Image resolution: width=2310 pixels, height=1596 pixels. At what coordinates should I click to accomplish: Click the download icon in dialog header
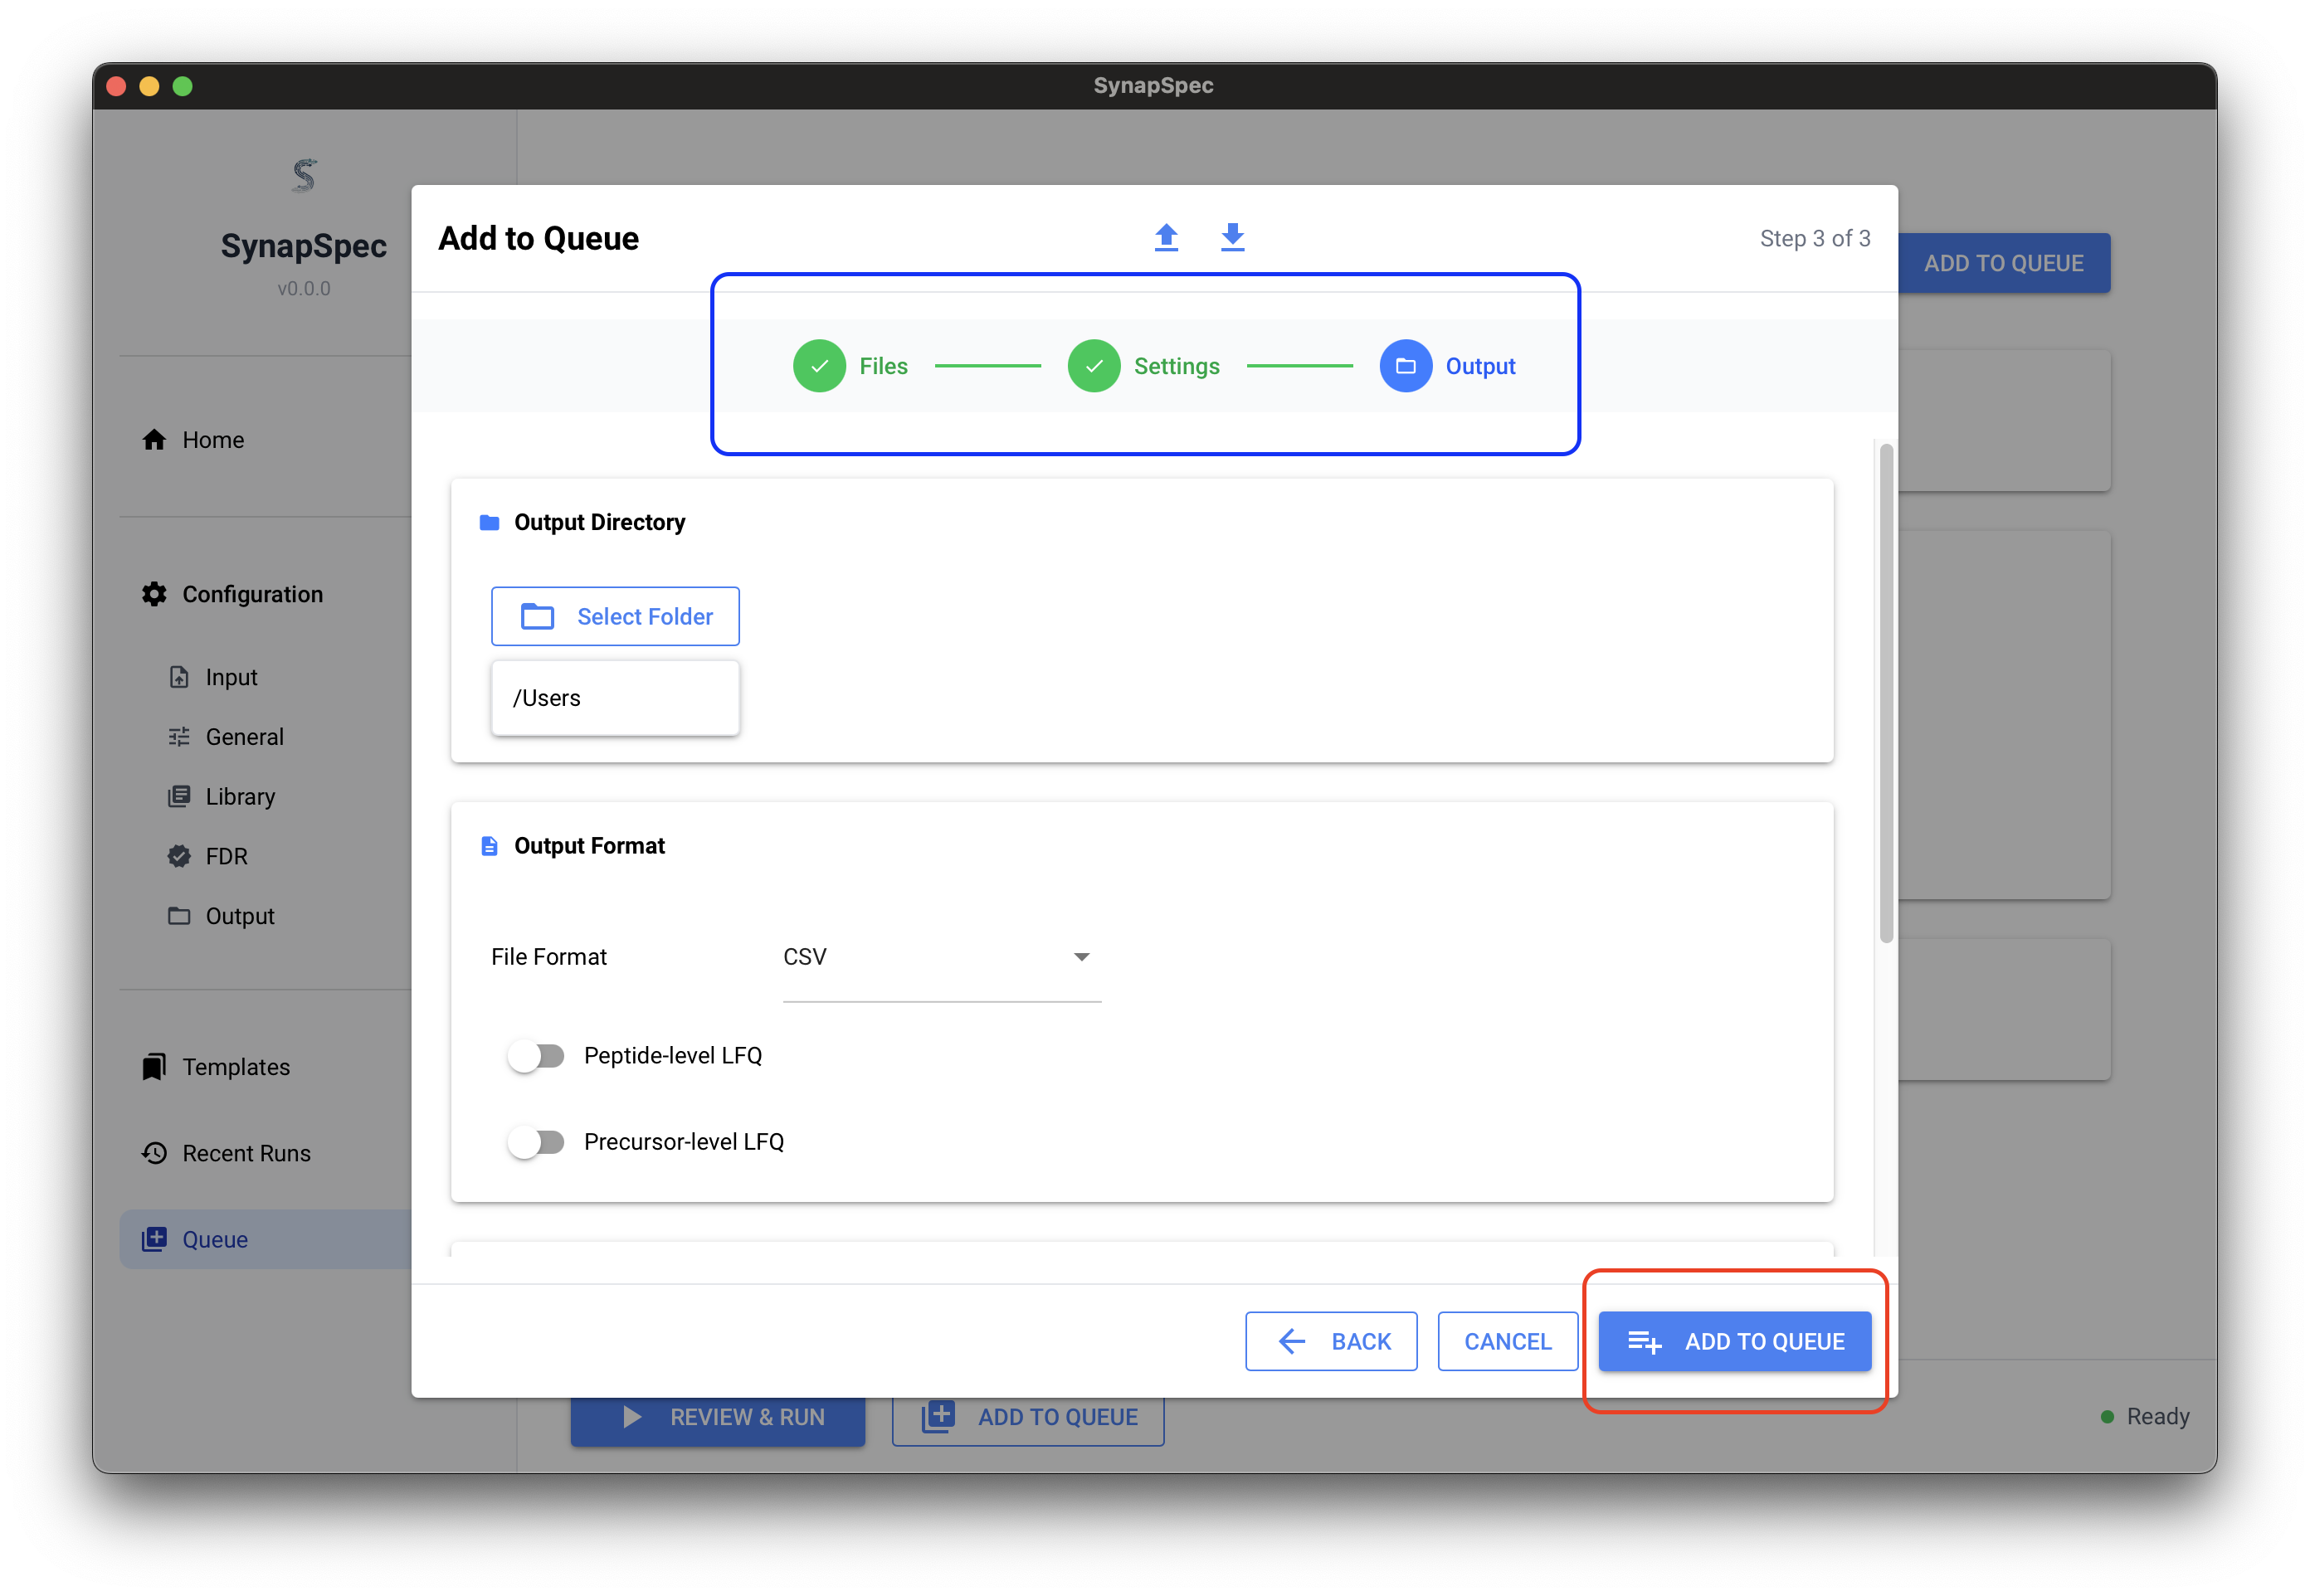(x=1232, y=237)
